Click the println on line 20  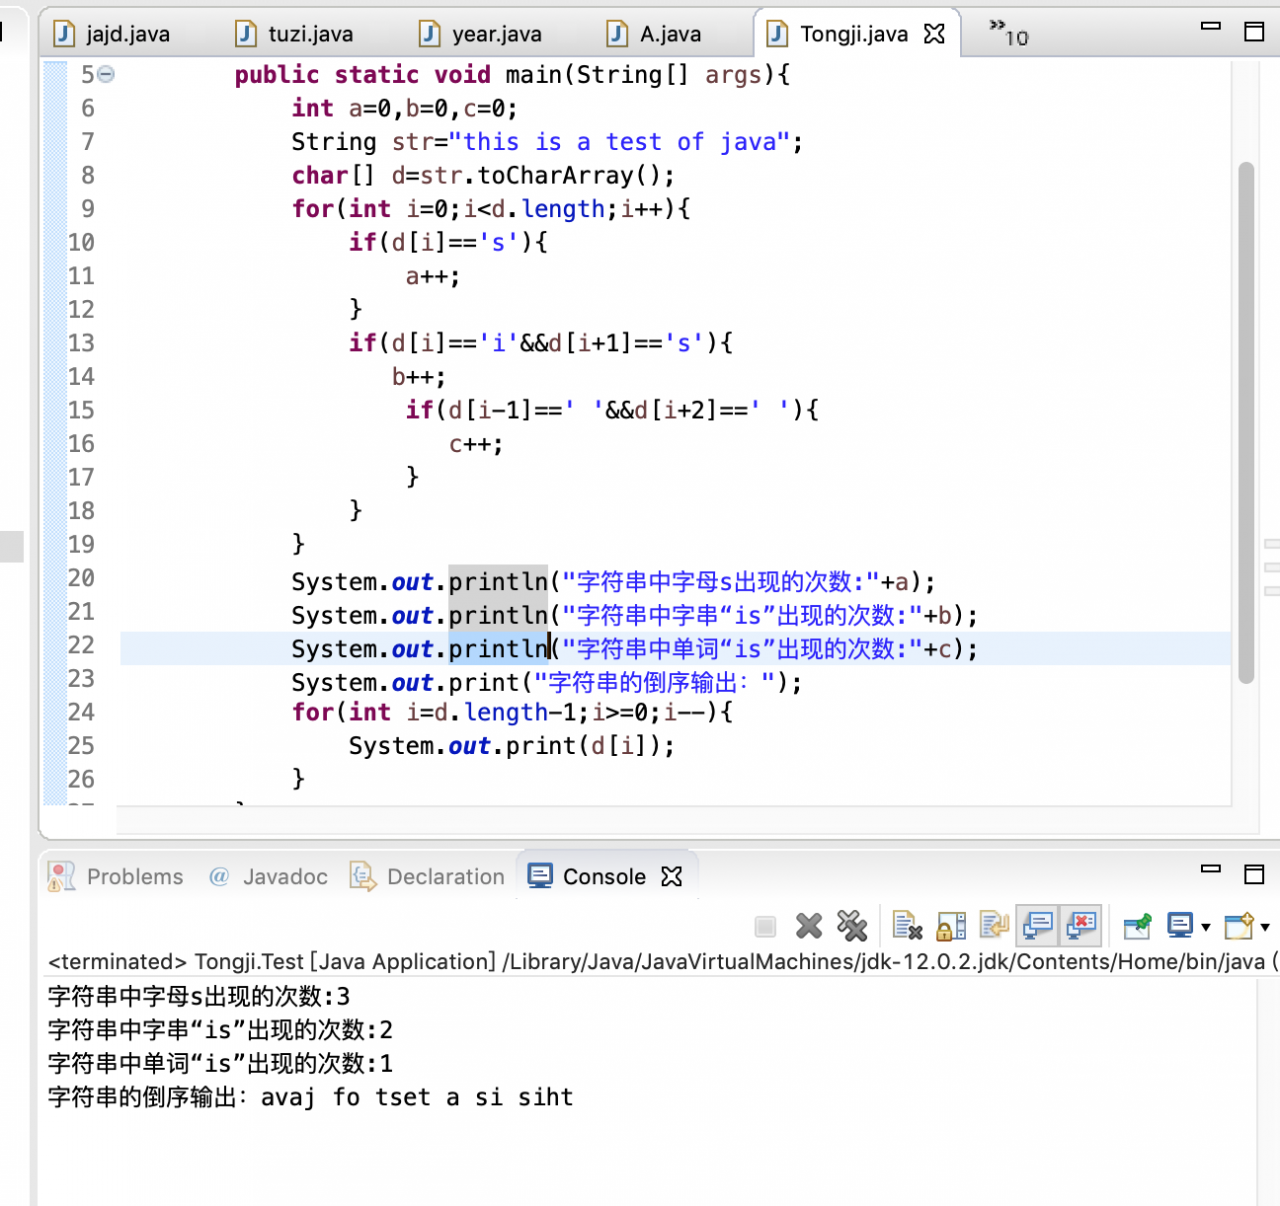(498, 582)
